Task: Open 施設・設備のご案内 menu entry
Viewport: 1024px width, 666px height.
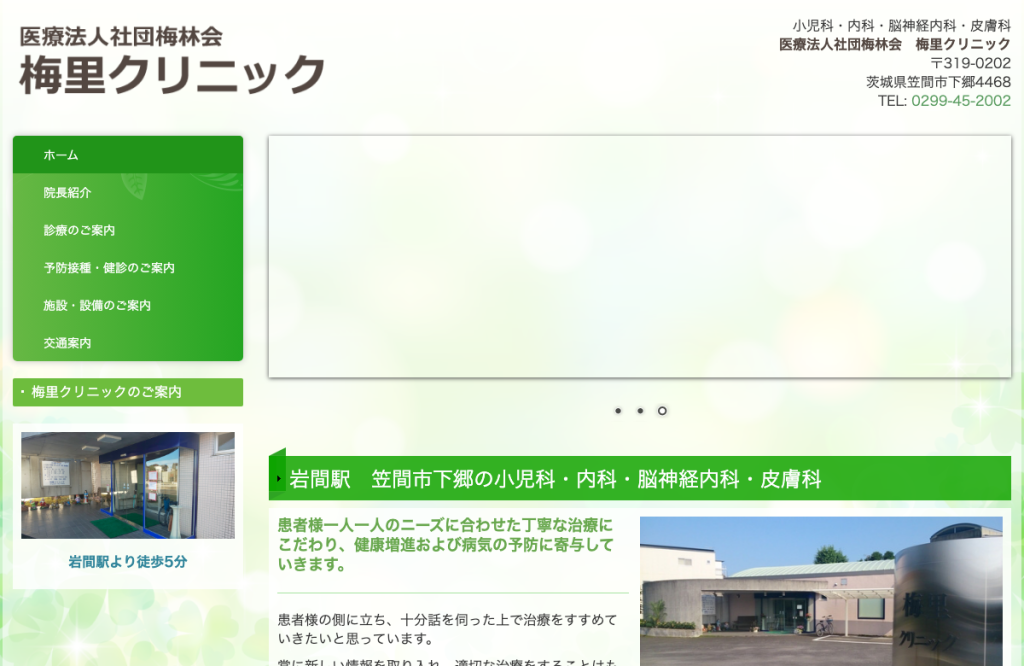Action: [128, 305]
